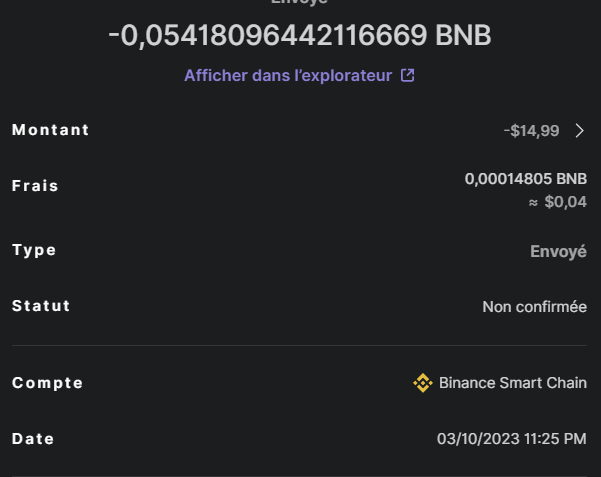Click "Afficher dans l'explorateur" link
Image resolution: width=601 pixels, height=477 pixels.
coord(288,75)
